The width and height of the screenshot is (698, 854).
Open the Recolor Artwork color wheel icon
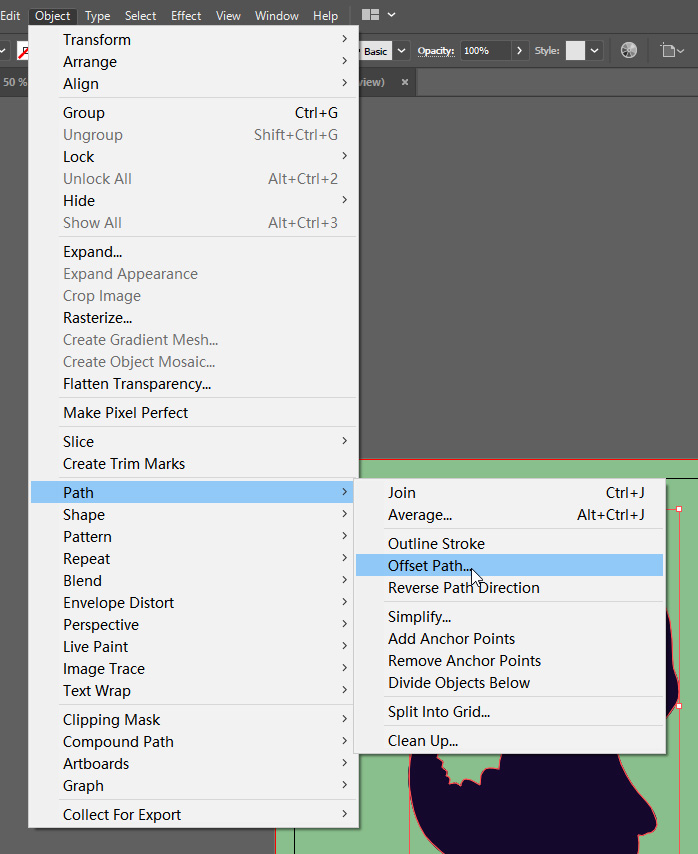tap(629, 50)
